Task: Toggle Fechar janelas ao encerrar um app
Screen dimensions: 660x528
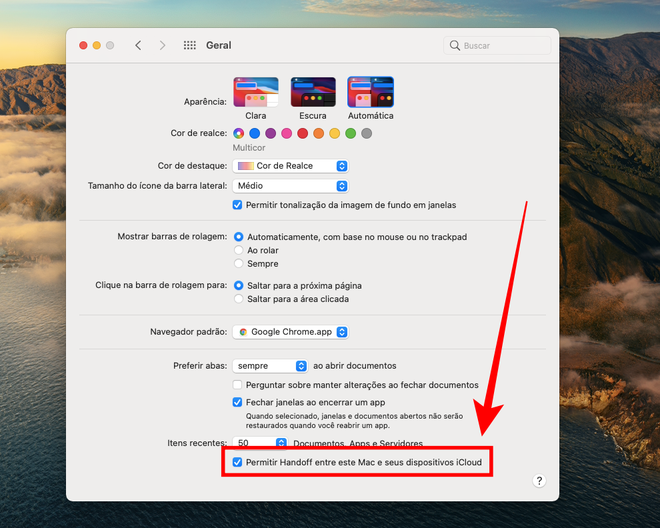Action: tap(237, 402)
